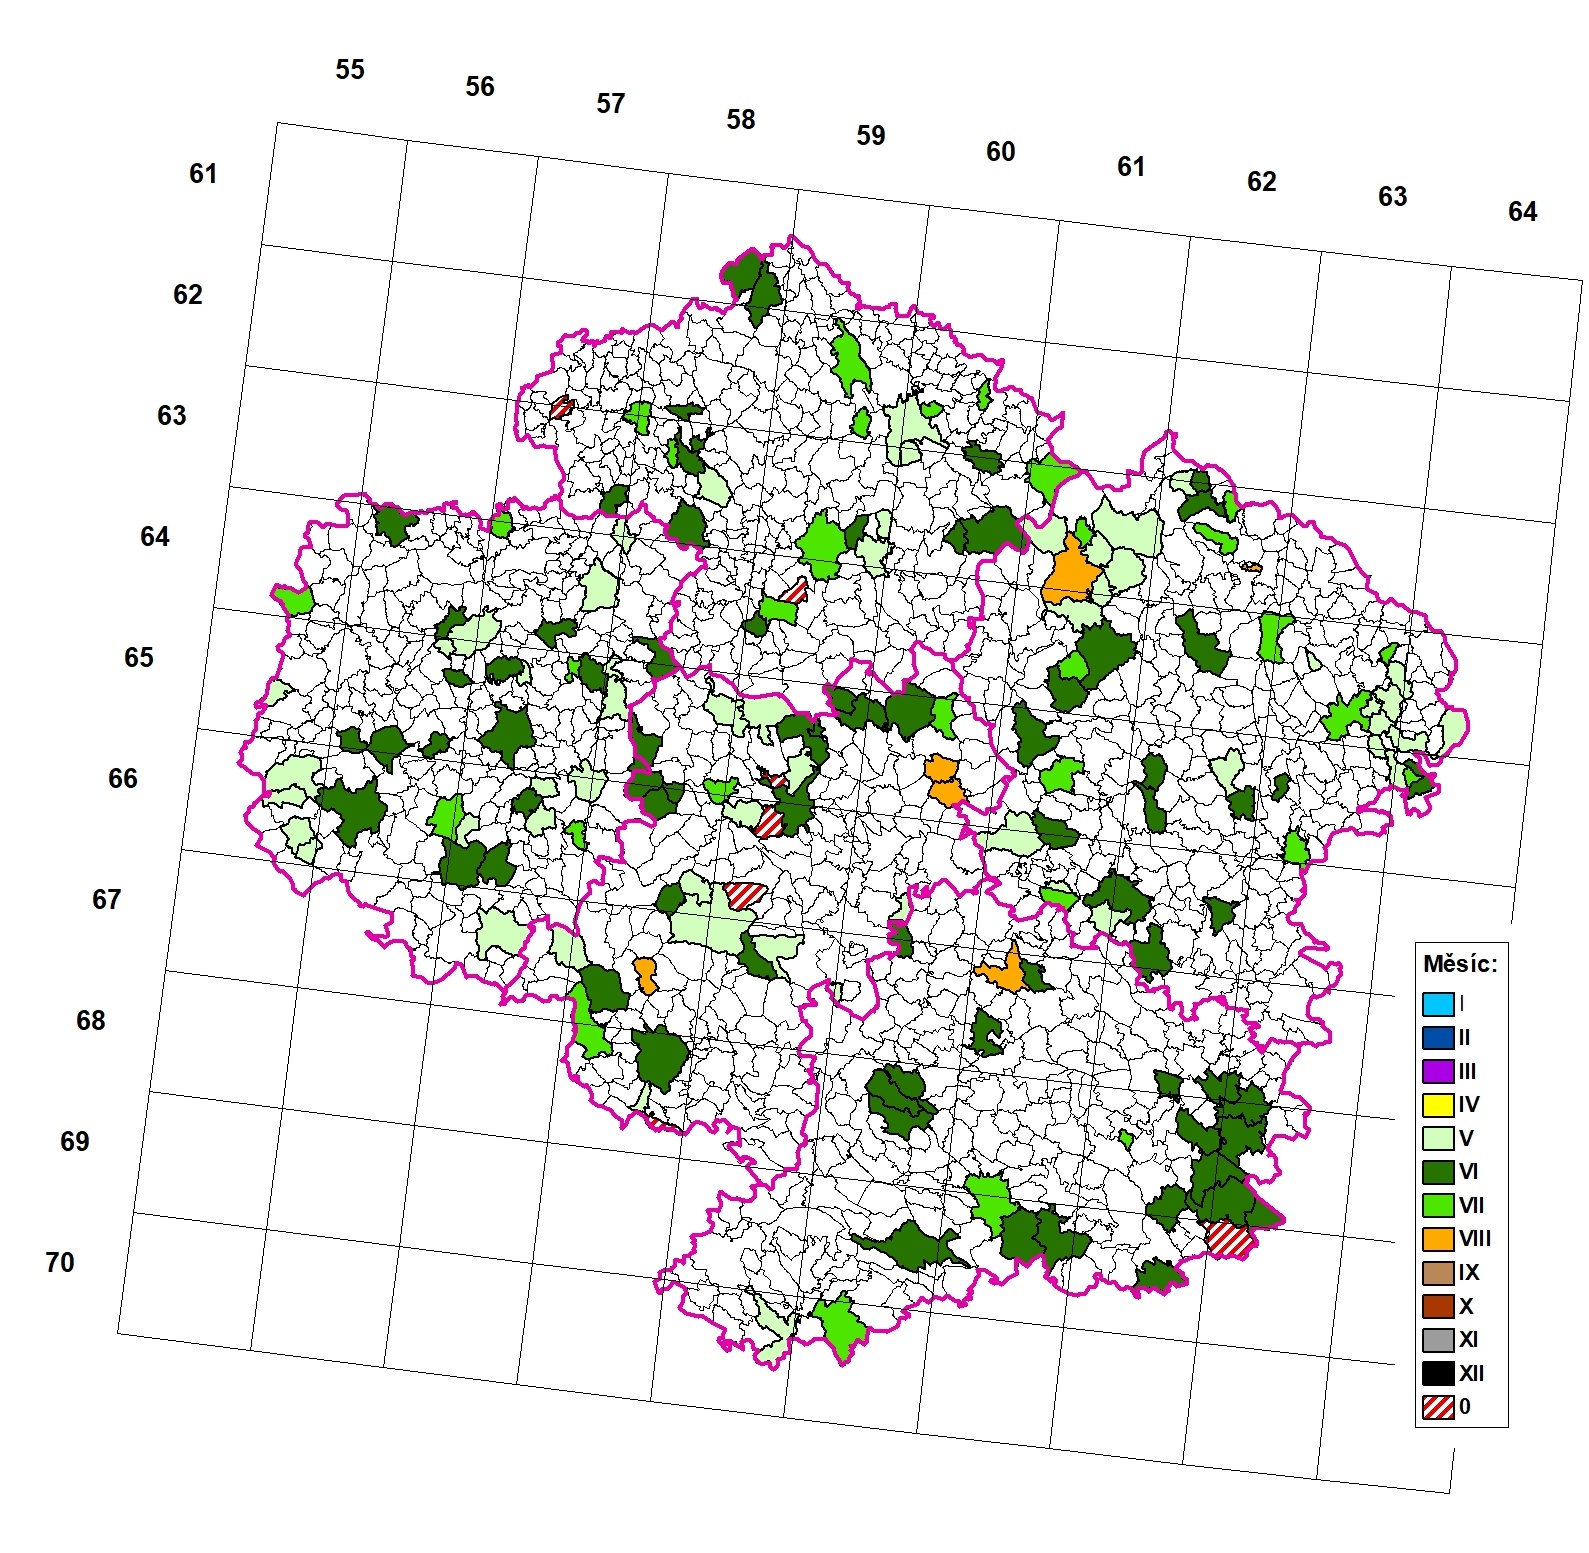Click grid column label "55"
1589x1553 pixels.
pyautogui.click(x=350, y=70)
